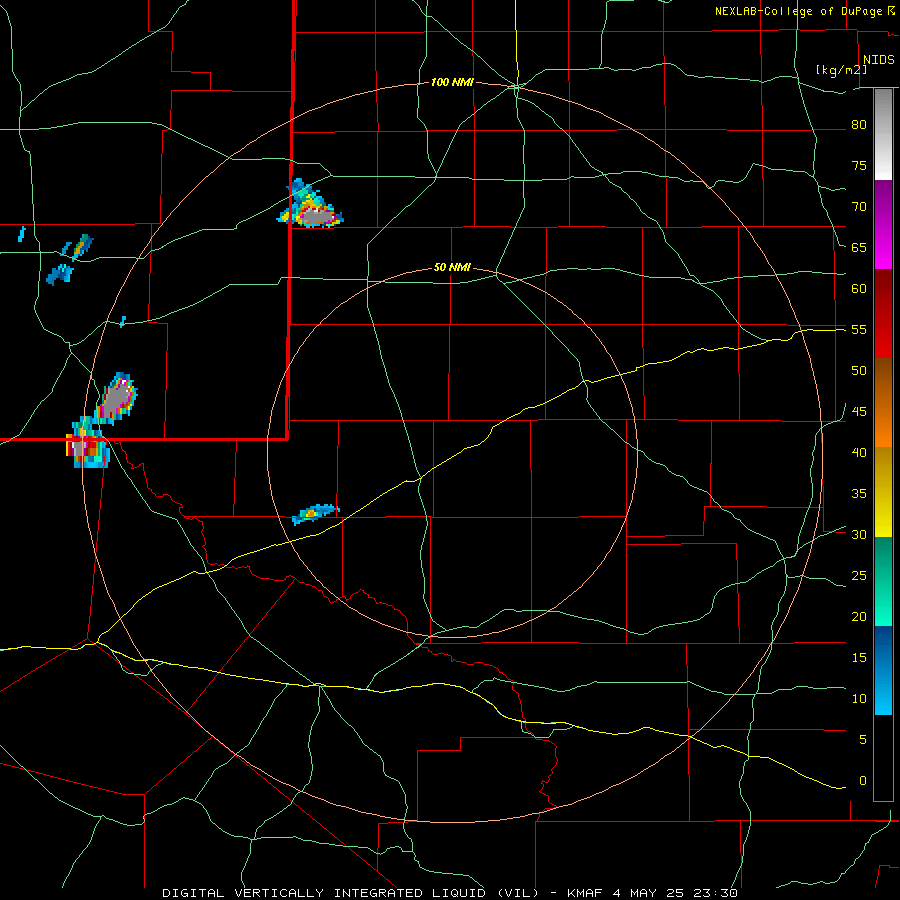Click the small storm cell inside the 50 NMI ring

click(x=315, y=513)
